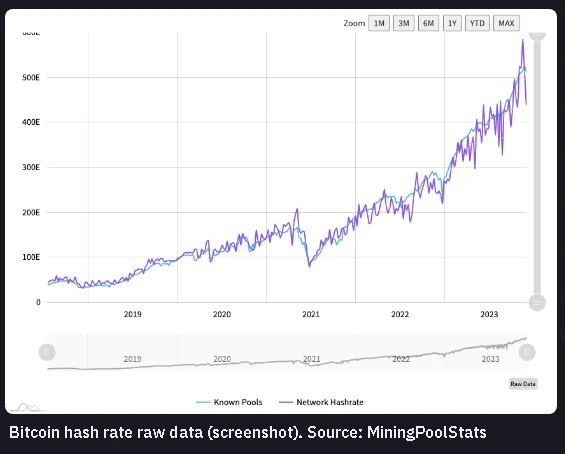Click the Network Hashrate legend line icon

(x=286, y=402)
